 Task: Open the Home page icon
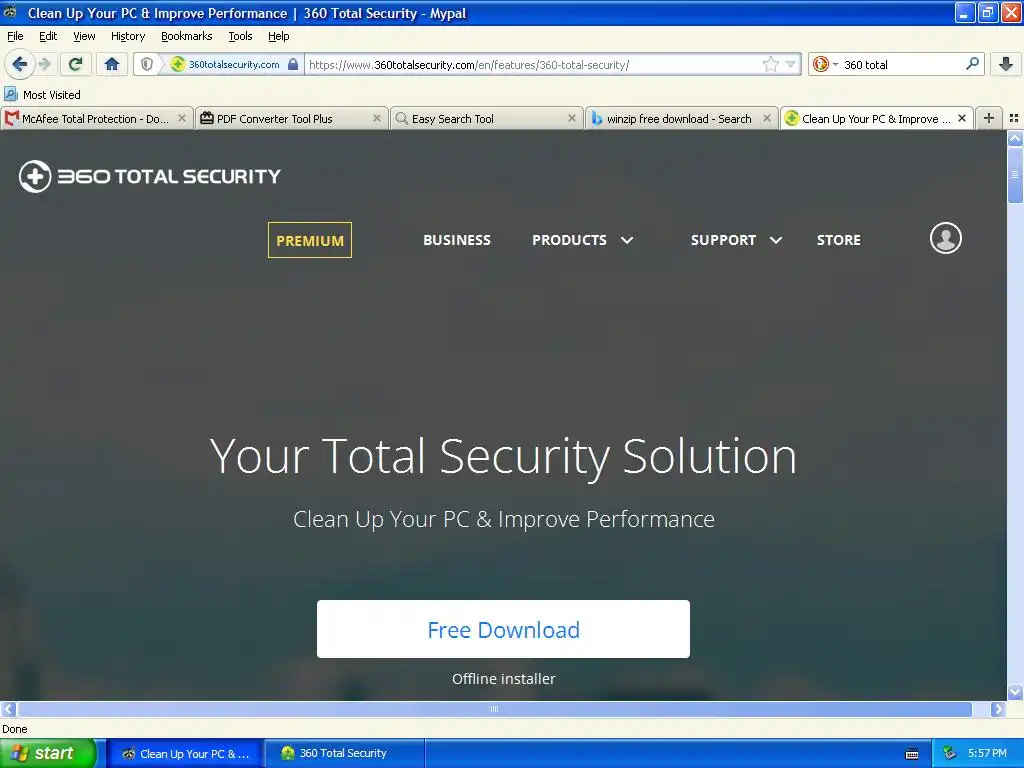point(112,64)
